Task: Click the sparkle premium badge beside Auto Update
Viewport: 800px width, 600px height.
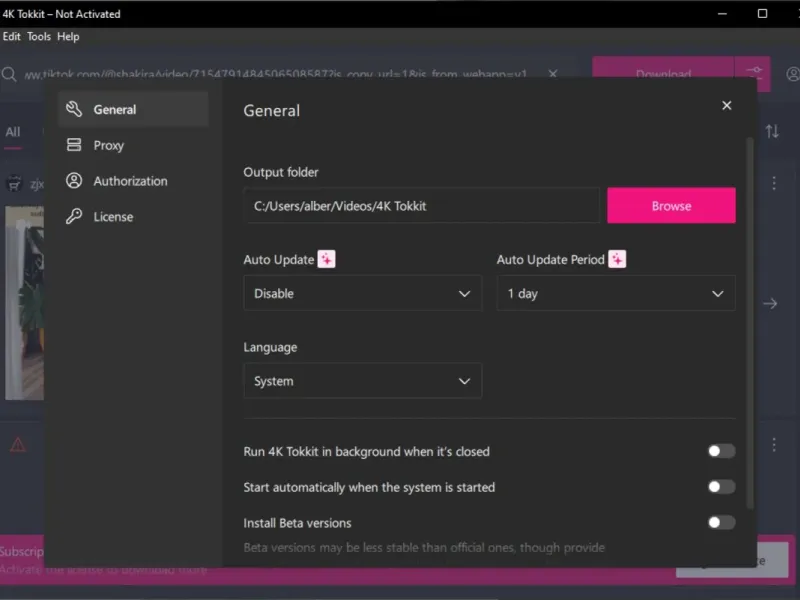Action: tap(326, 259)
